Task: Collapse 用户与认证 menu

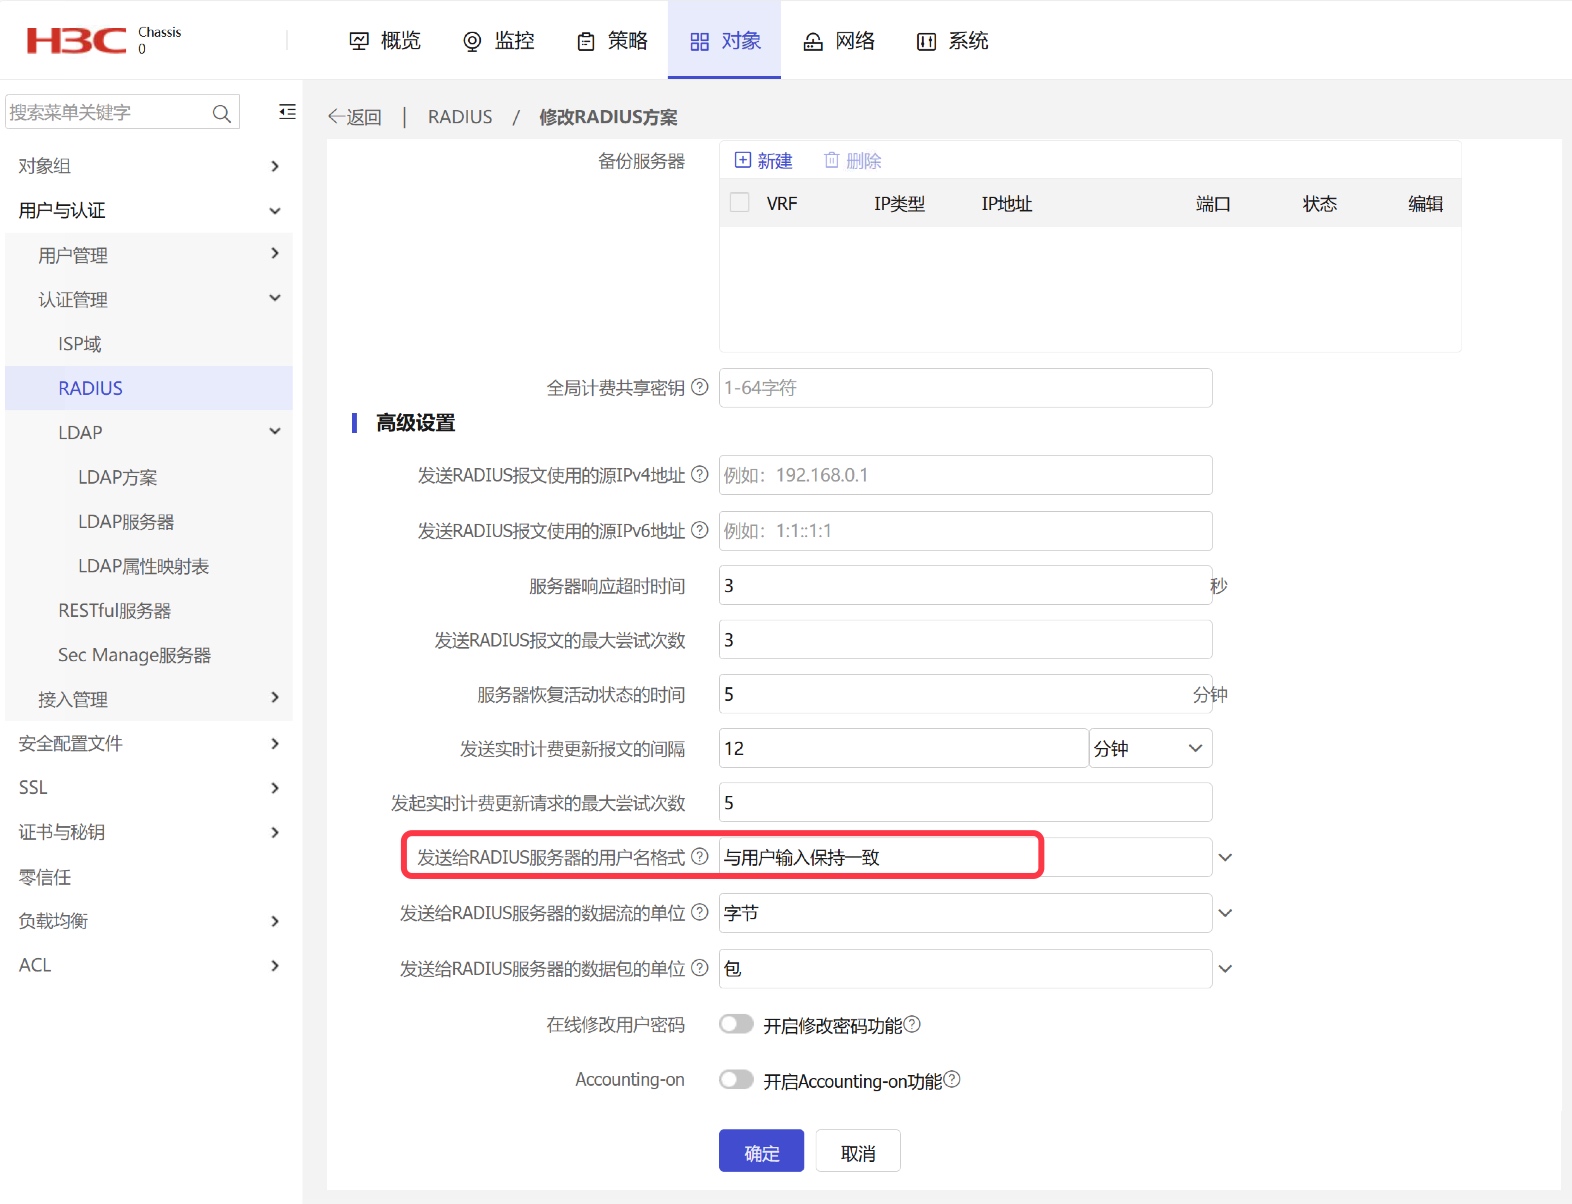Action: pos(275,211)
